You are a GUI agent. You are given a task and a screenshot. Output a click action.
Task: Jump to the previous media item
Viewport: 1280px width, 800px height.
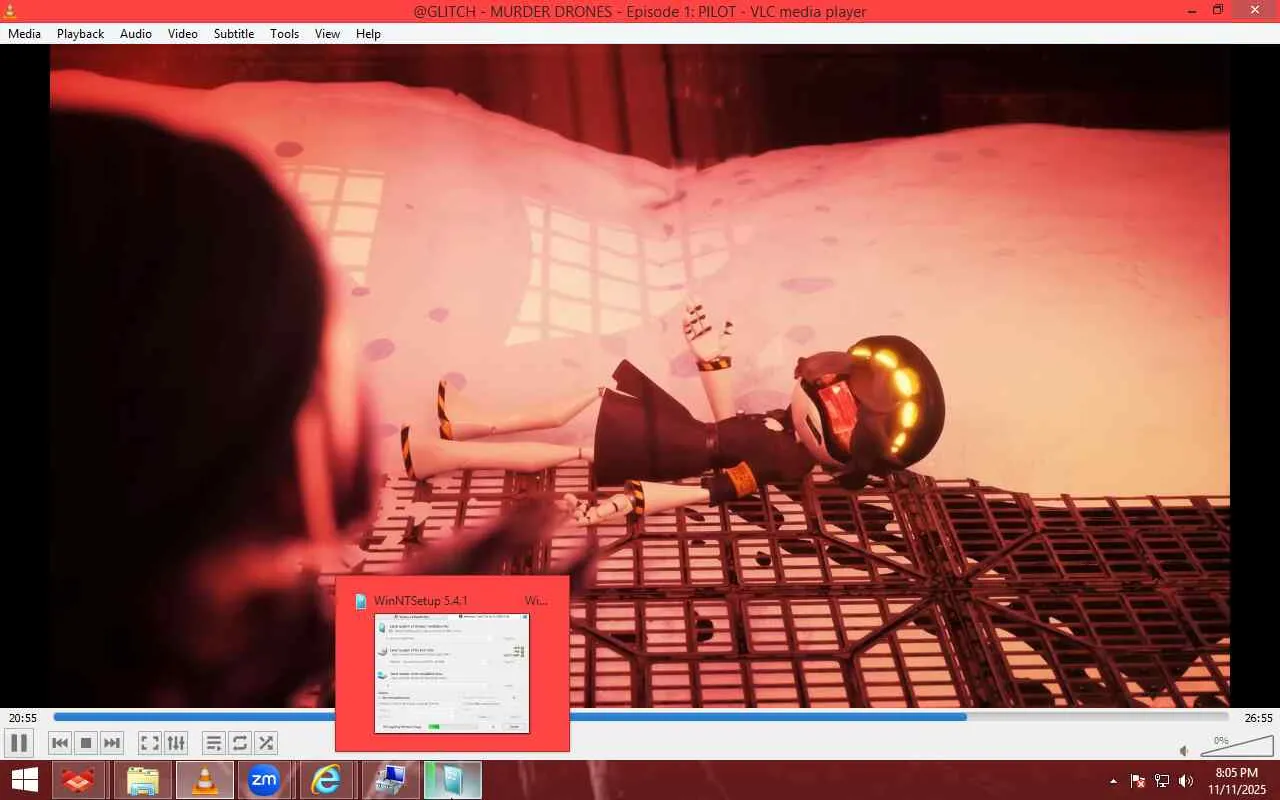click(60, 743)
